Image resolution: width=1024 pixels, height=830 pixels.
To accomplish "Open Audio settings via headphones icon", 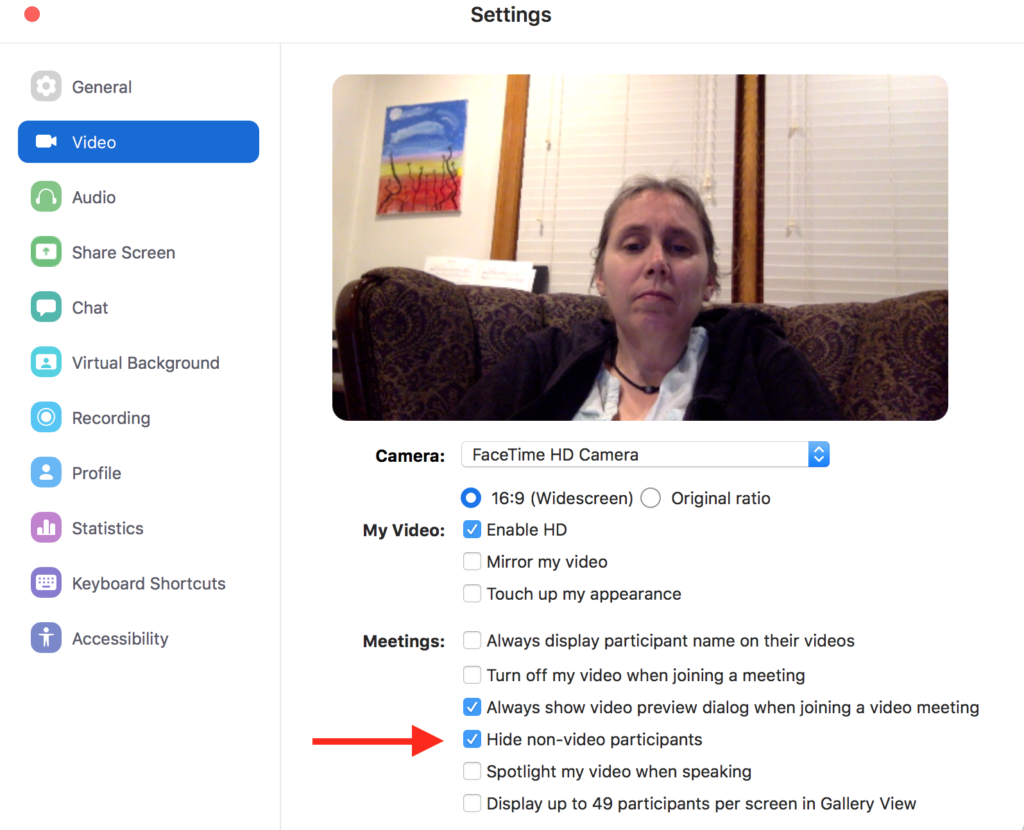I will point(46,197).
